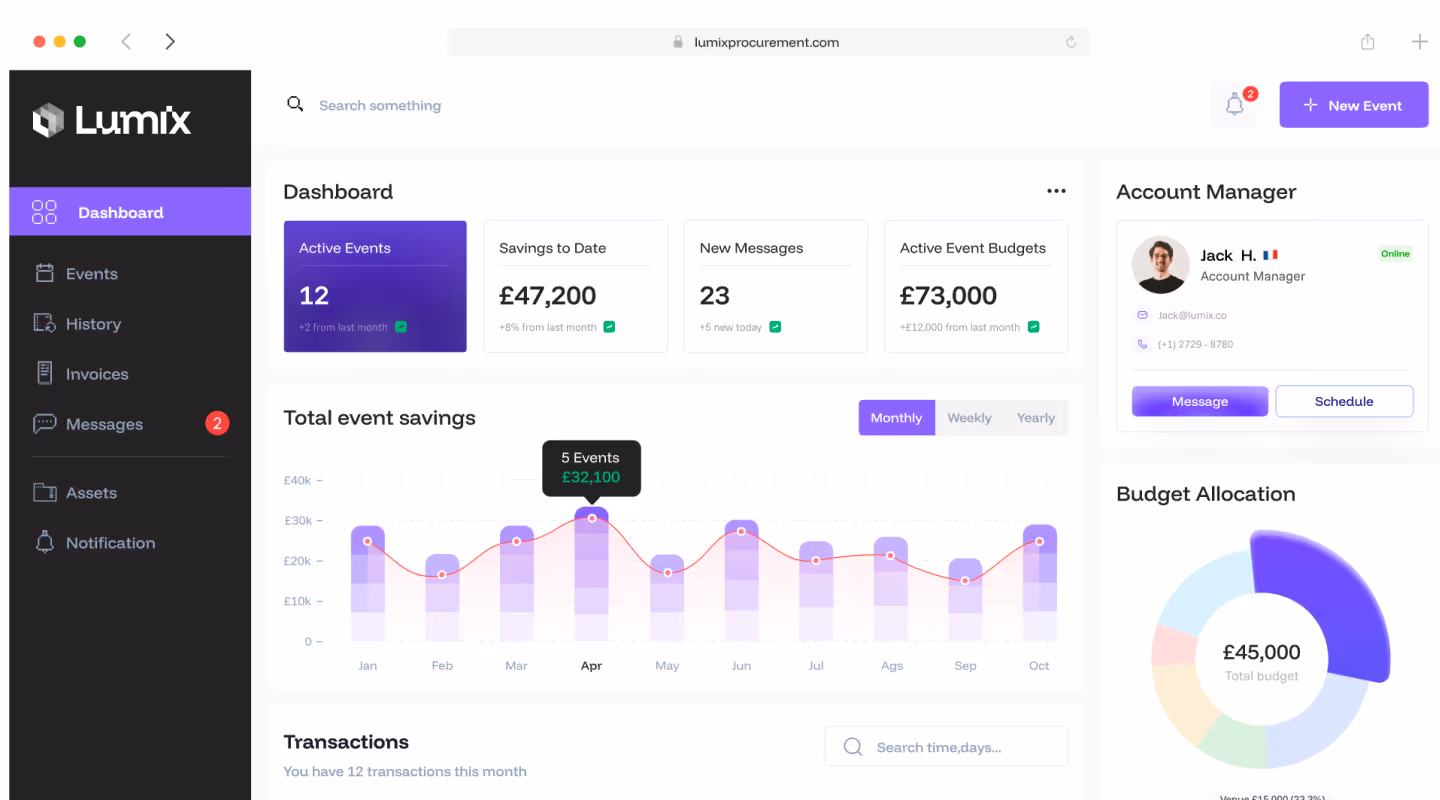1440x800 pixels.
Task: Click the Assets folder icon
Action: pyautogui.click(x=44, y=492)
